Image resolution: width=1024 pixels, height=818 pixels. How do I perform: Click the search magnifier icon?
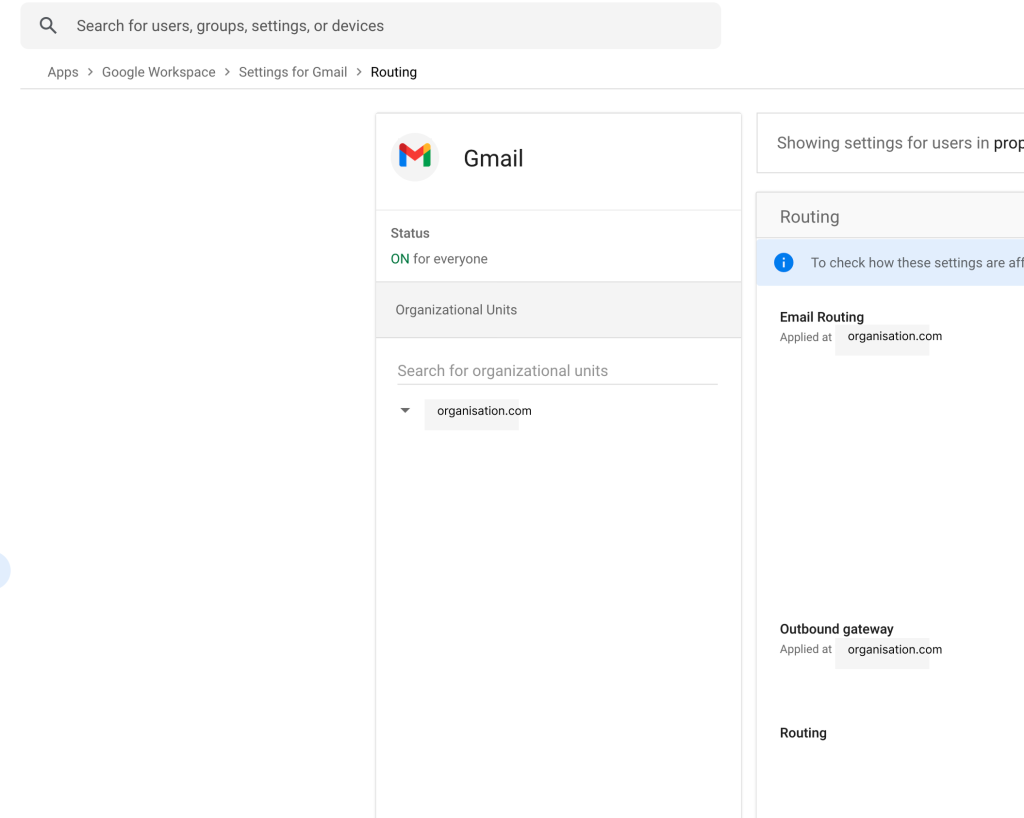click(48, 25)
